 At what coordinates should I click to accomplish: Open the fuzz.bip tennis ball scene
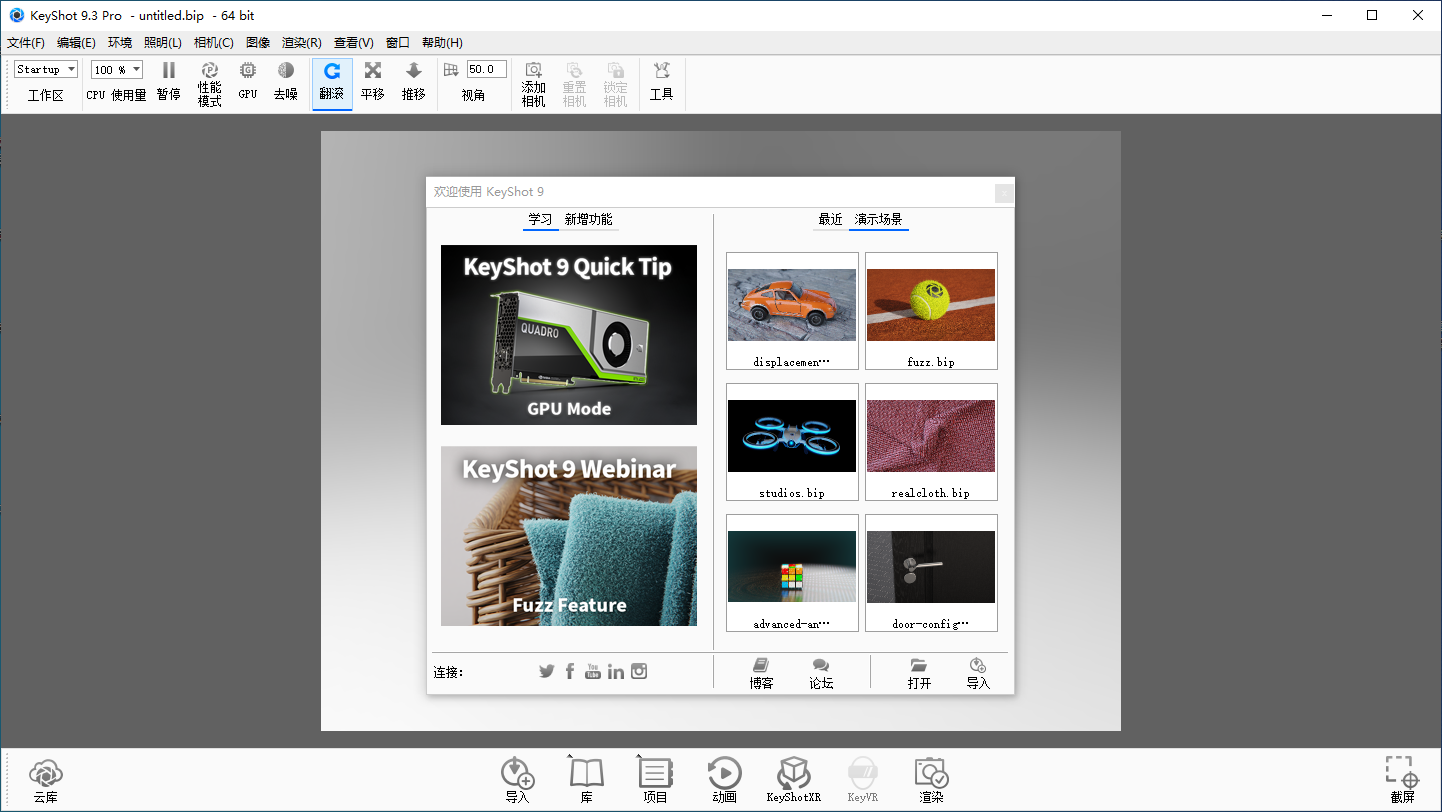[x=931, y=311]
